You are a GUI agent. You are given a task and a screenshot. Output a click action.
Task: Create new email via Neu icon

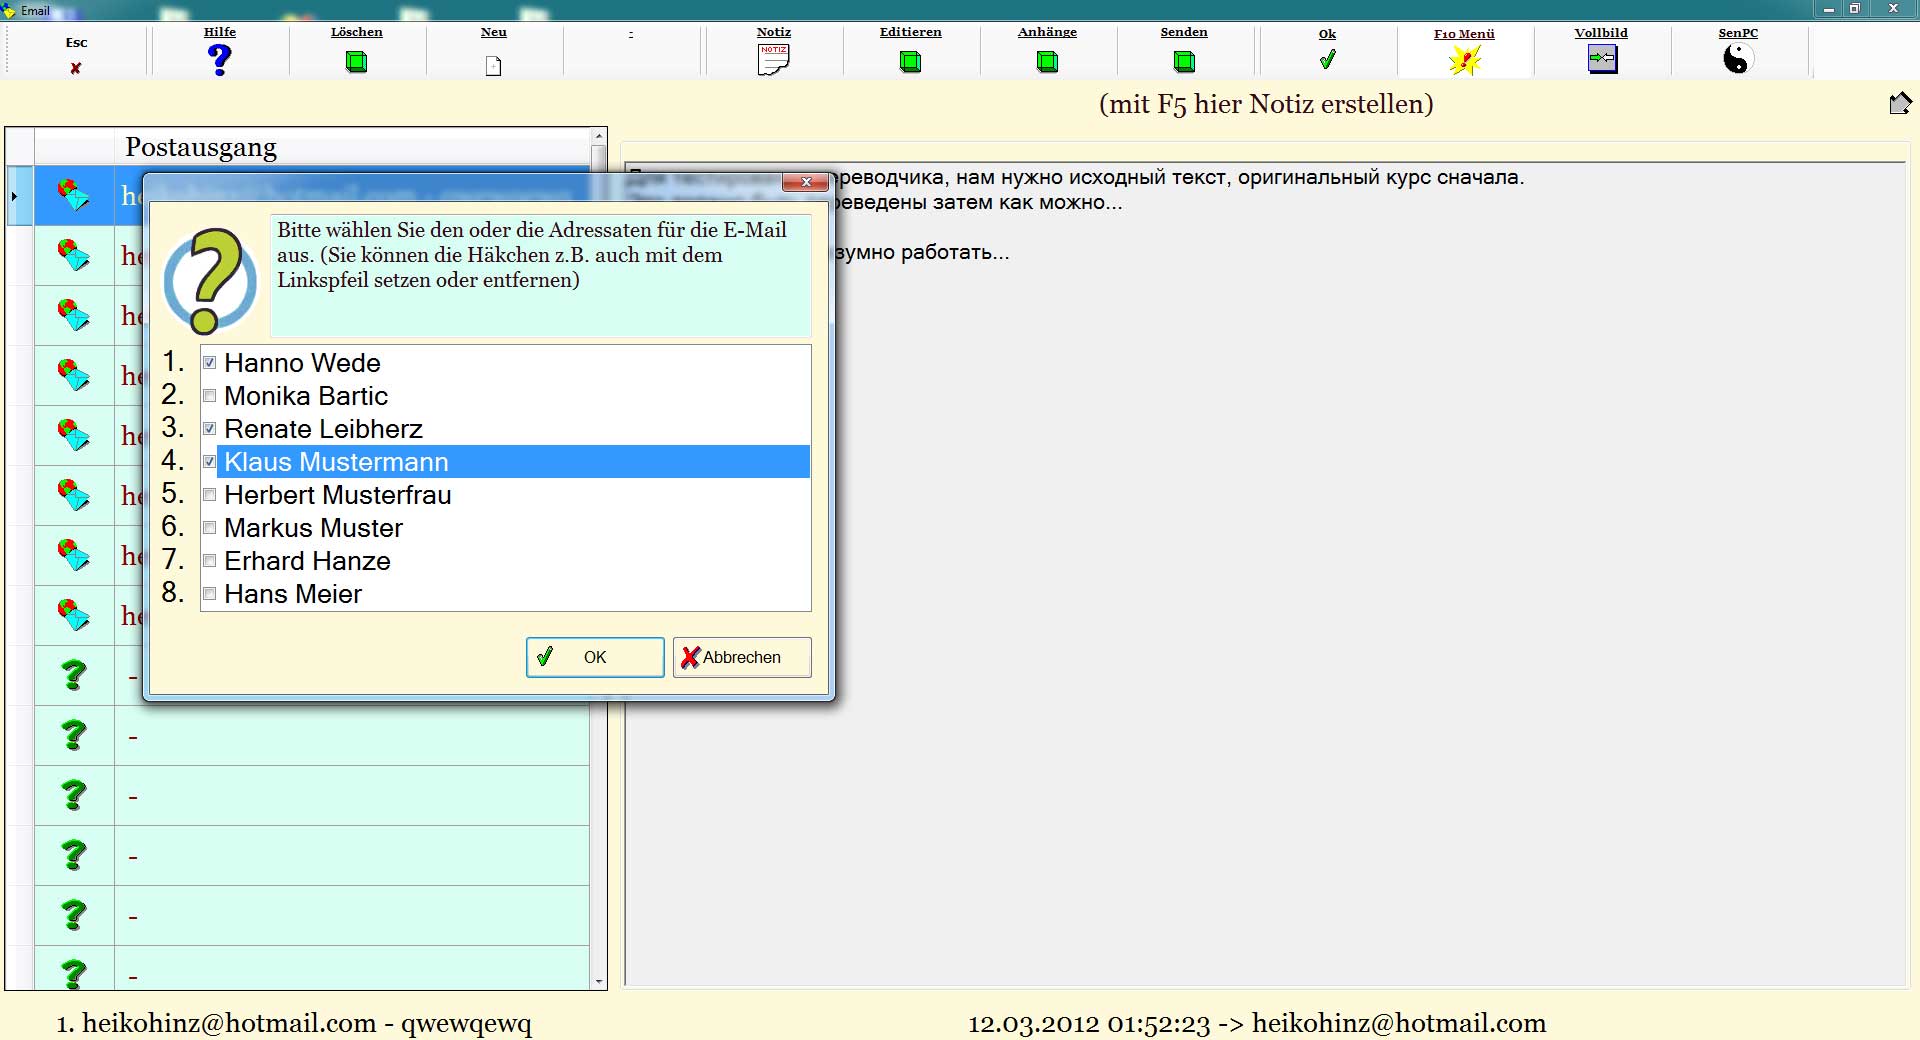click(x=493, y=66)
